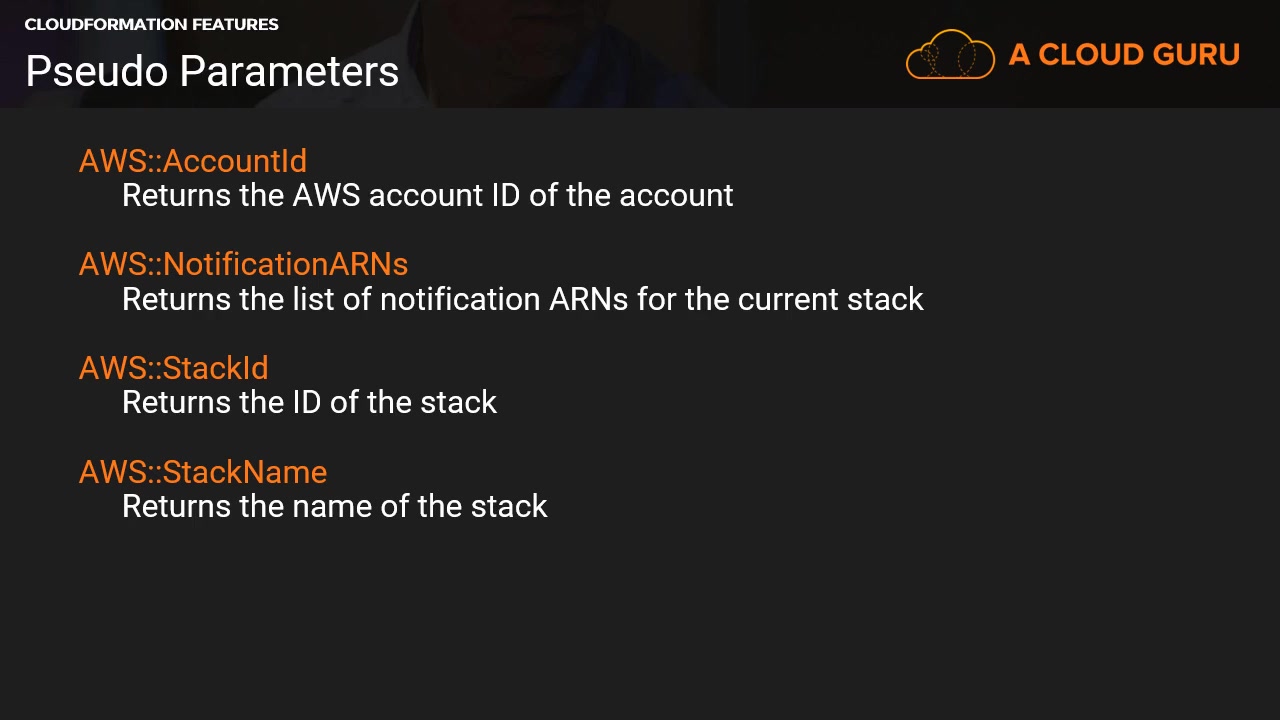Click the orange cloud logo icon
1280x720 pixels.
950,54
